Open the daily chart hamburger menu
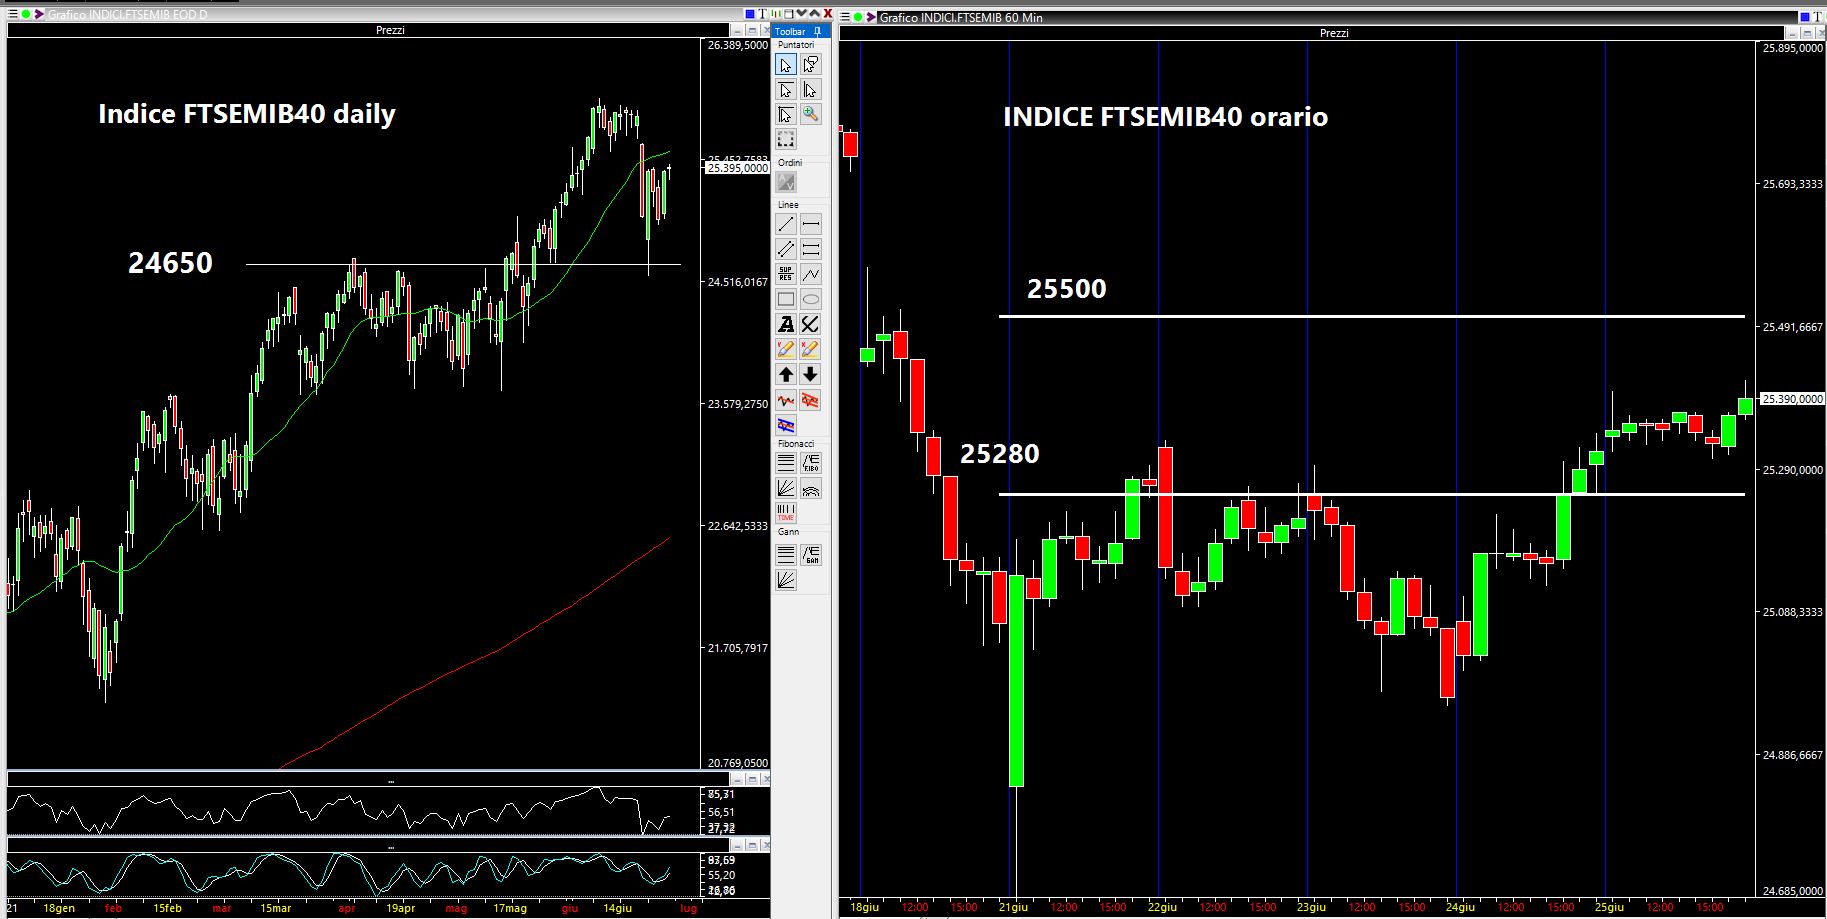This screenshot has width=1827, height=919. (x=12, y=15)
